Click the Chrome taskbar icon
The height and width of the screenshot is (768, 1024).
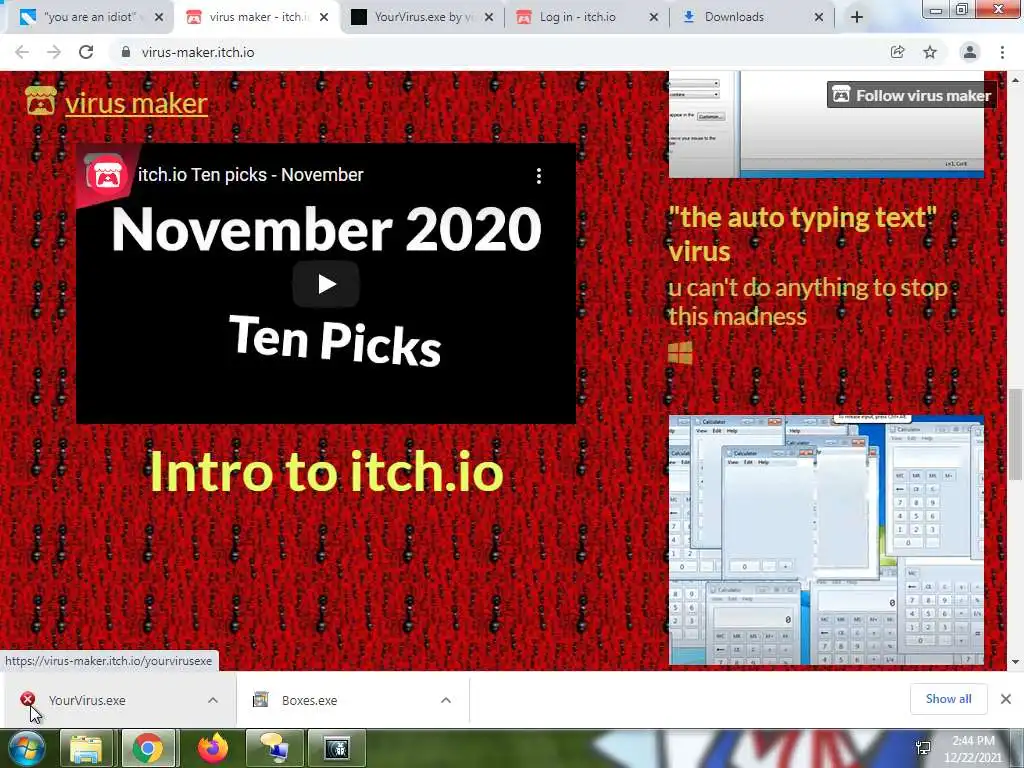tap(148, 748)
